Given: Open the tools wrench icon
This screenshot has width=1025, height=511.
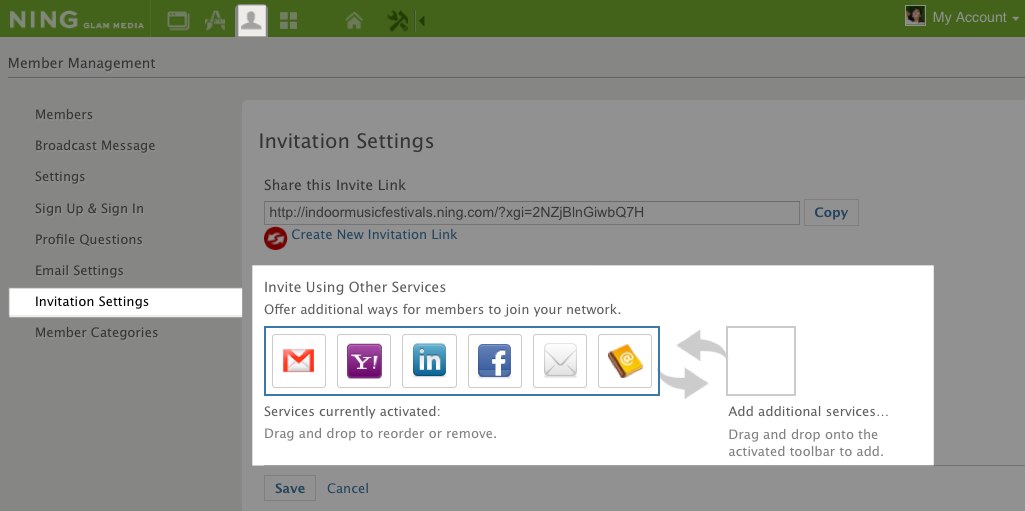Looking at the screenshot, I should coord(397,21).
